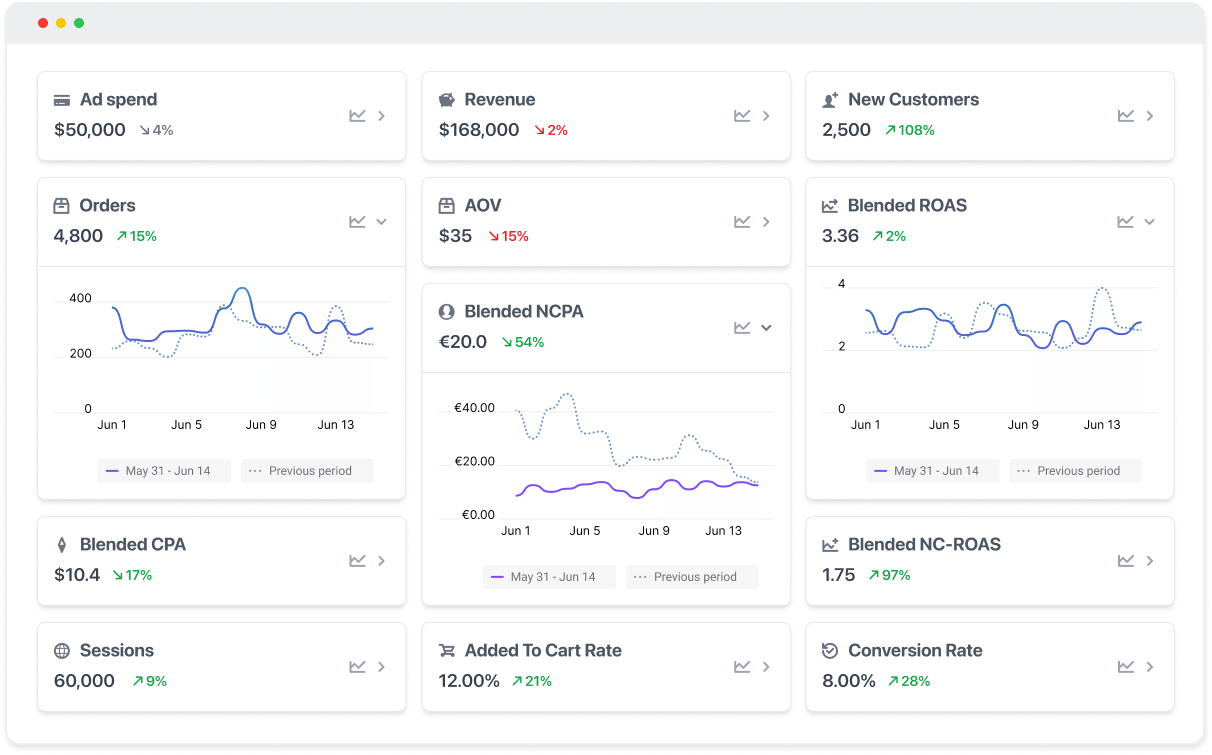Click chart icon on Conversion Rate card
This screenshot has width=1212, height=755.
[x=1126, y=667]
